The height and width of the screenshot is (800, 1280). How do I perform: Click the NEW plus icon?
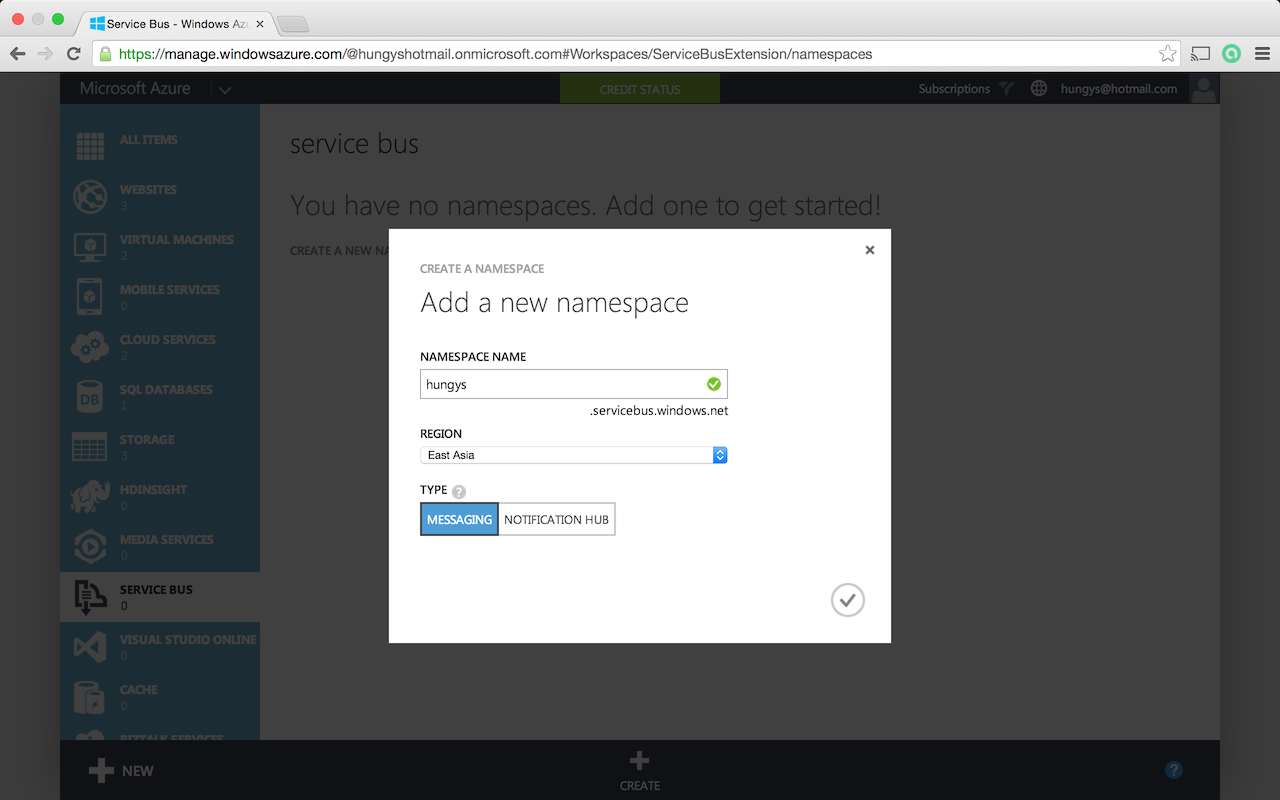pyautogui.click(x=101, y=770)
